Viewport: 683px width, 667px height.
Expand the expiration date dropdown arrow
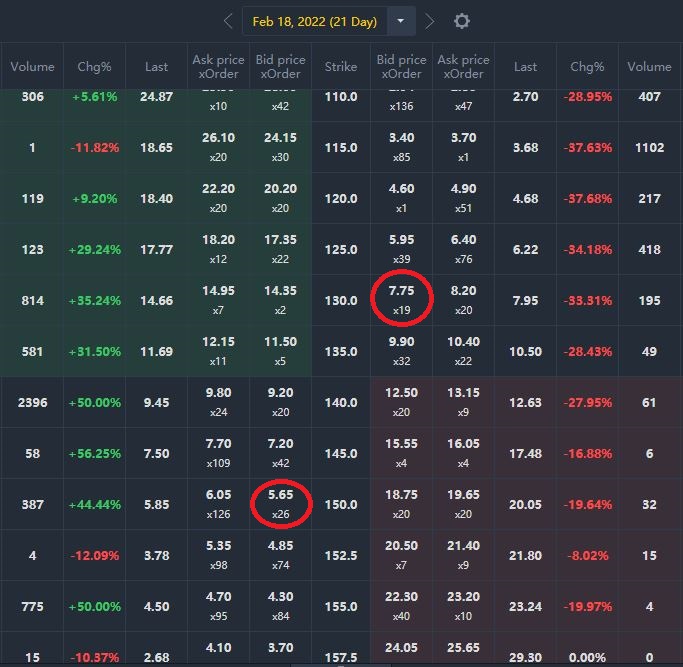(x=402, y=21)
